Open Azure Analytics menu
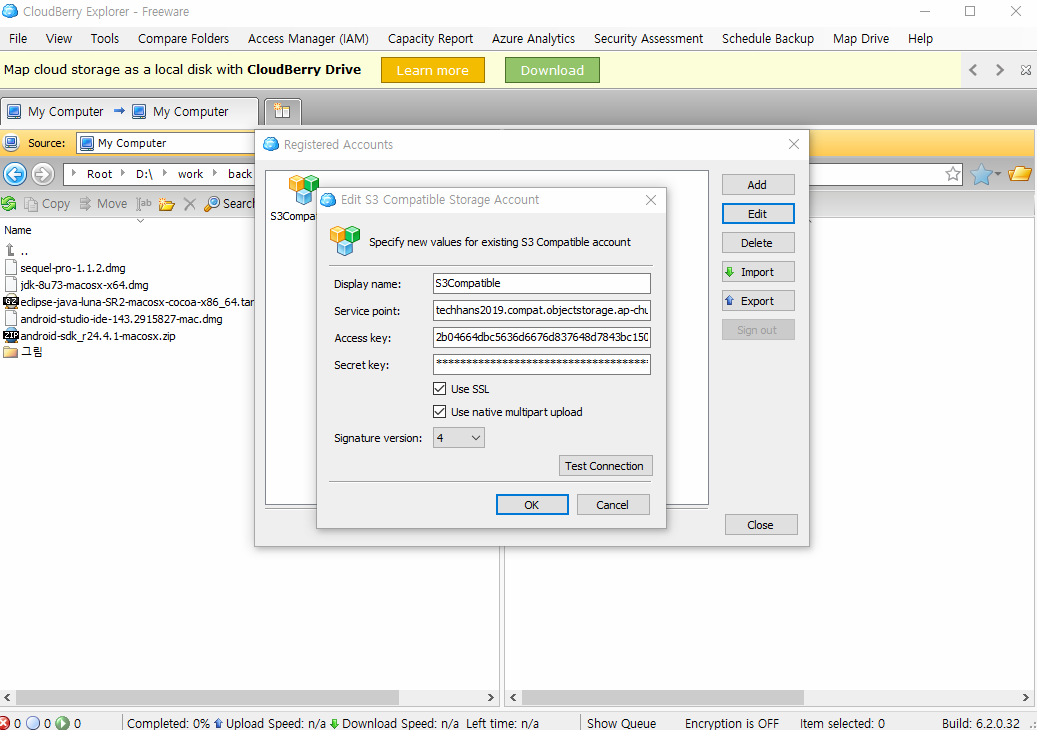The height and width of the screenshot is (730, 1037). pyautogui.click(x=533, y=38)
